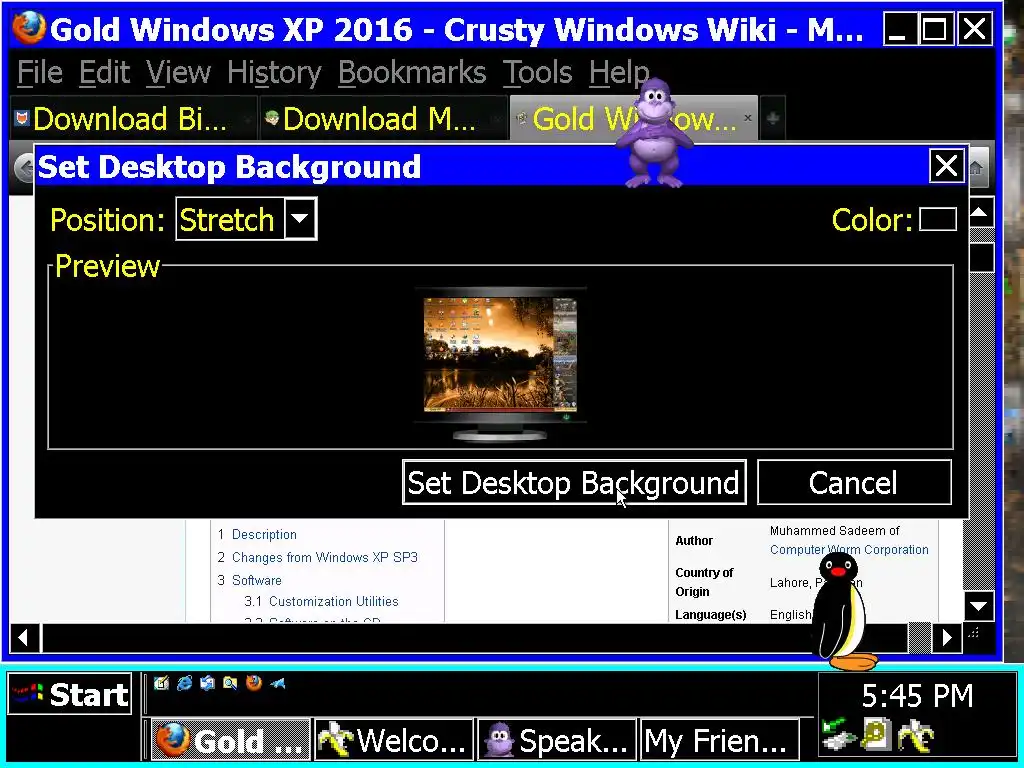1024x768 pixels.
Task: Select the Gold Window... tab
Action: pos(633,118)
